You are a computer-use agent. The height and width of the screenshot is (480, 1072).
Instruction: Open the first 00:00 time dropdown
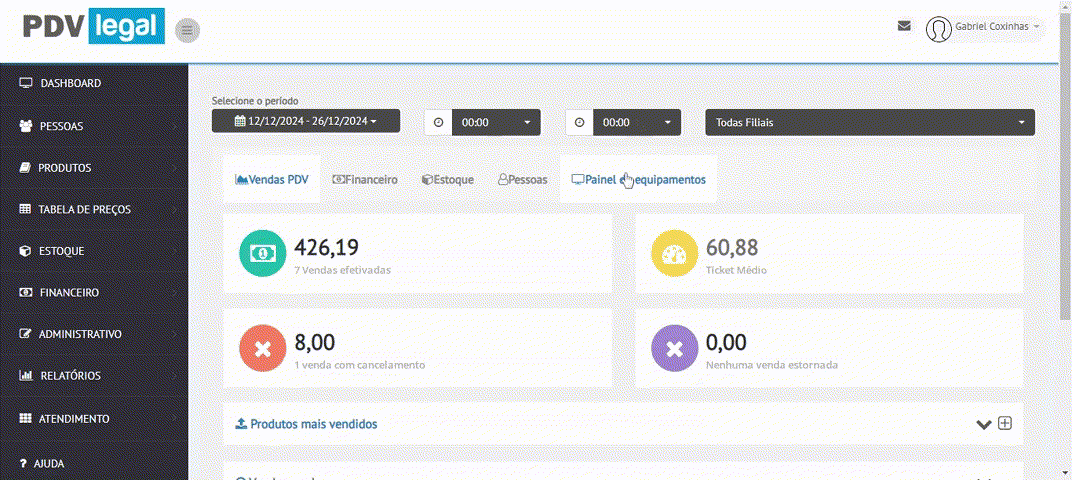[x=496, y=122]
